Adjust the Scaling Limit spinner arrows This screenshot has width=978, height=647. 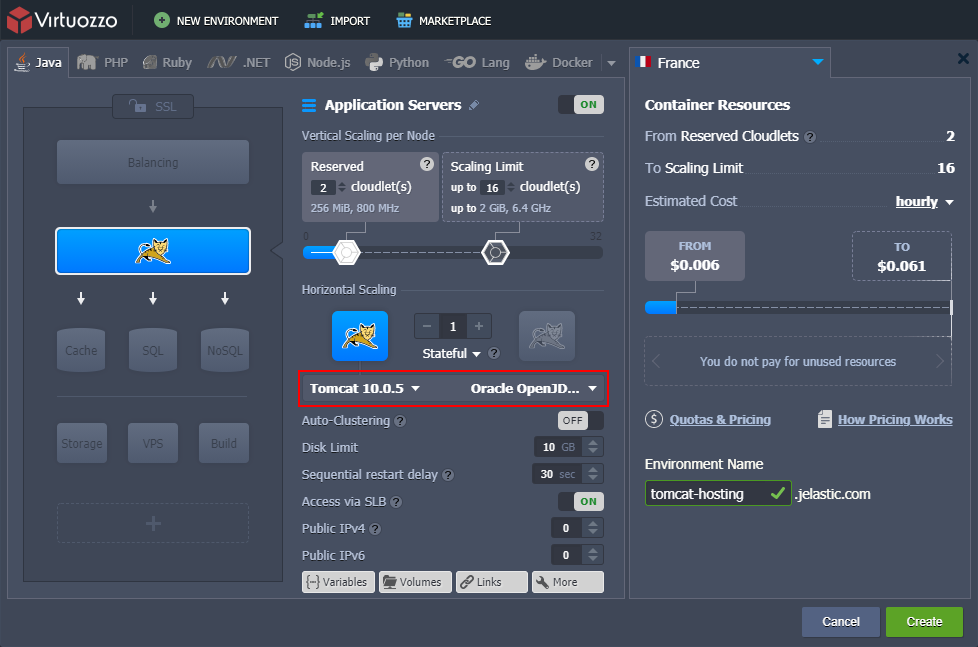point(511,188)
